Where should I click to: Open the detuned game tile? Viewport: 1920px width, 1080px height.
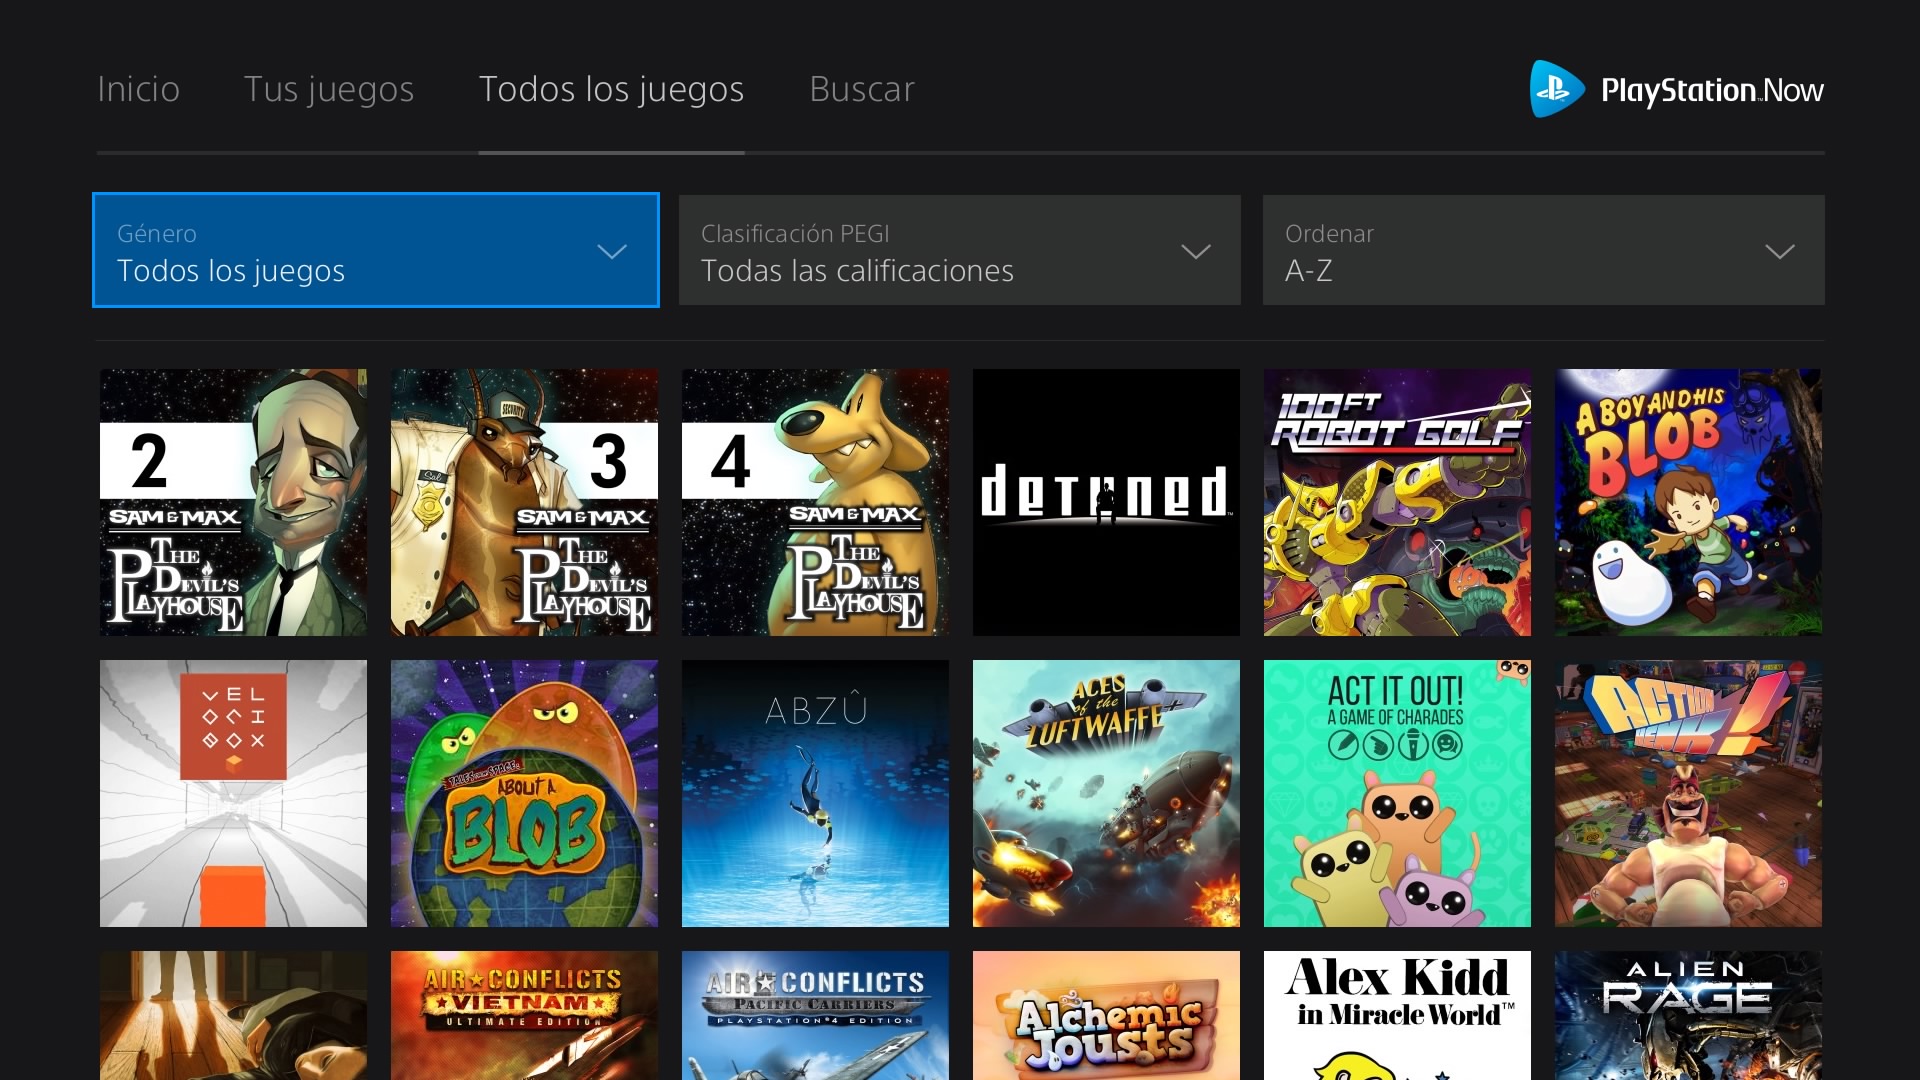tap(1106, 502)
